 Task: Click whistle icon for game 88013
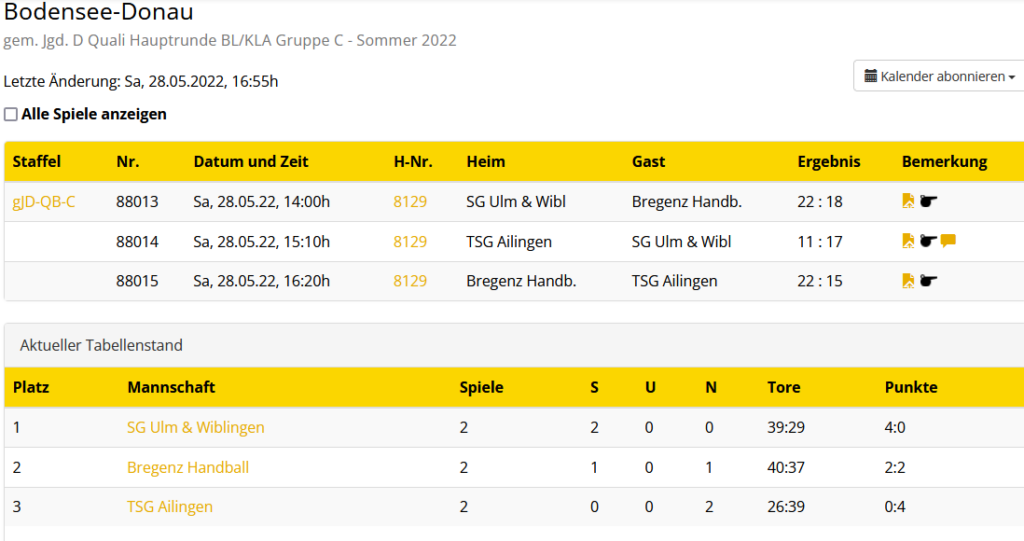[929, 201]
